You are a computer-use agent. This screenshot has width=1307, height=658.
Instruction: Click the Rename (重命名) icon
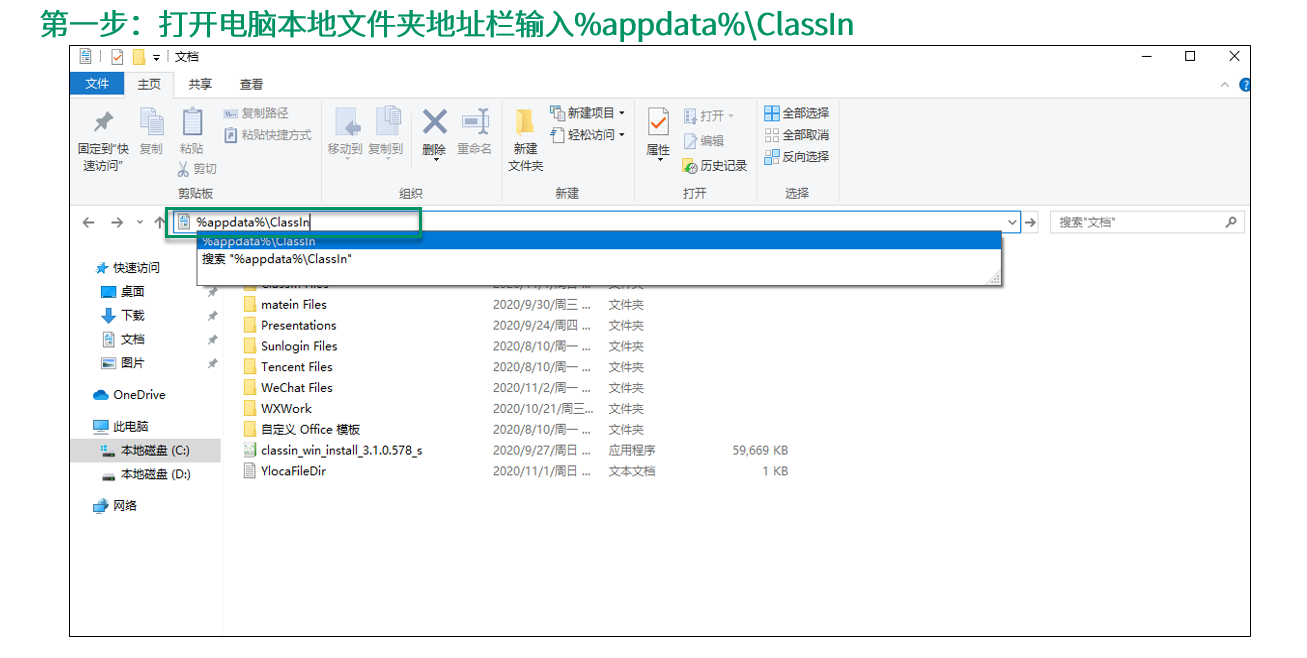pos(475,122)
